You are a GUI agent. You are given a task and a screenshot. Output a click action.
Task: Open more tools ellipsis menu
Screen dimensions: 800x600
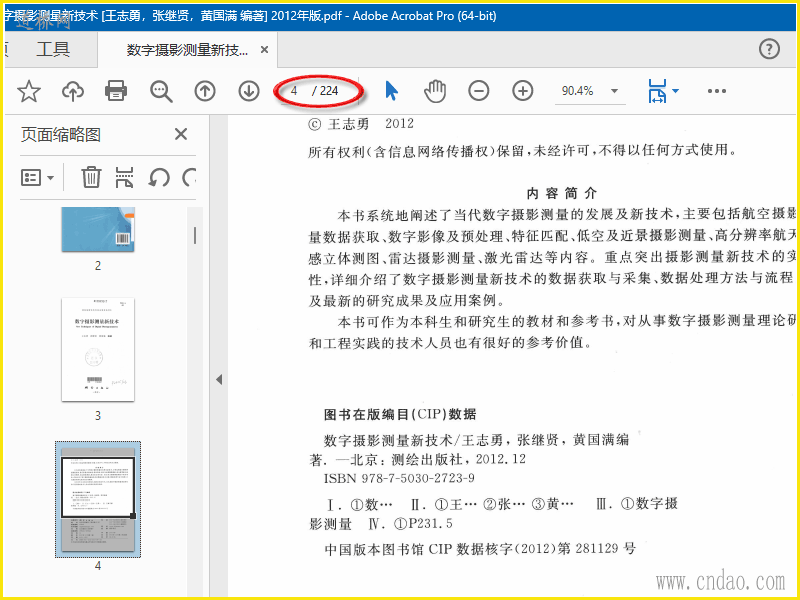[716, 91]
